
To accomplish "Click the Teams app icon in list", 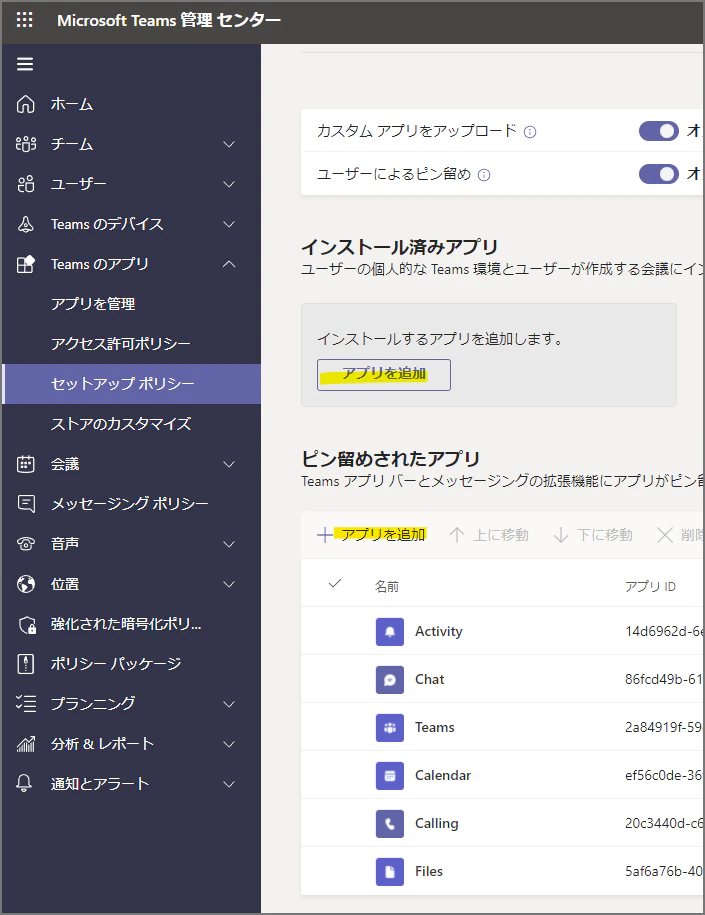I will pos(390,728).
